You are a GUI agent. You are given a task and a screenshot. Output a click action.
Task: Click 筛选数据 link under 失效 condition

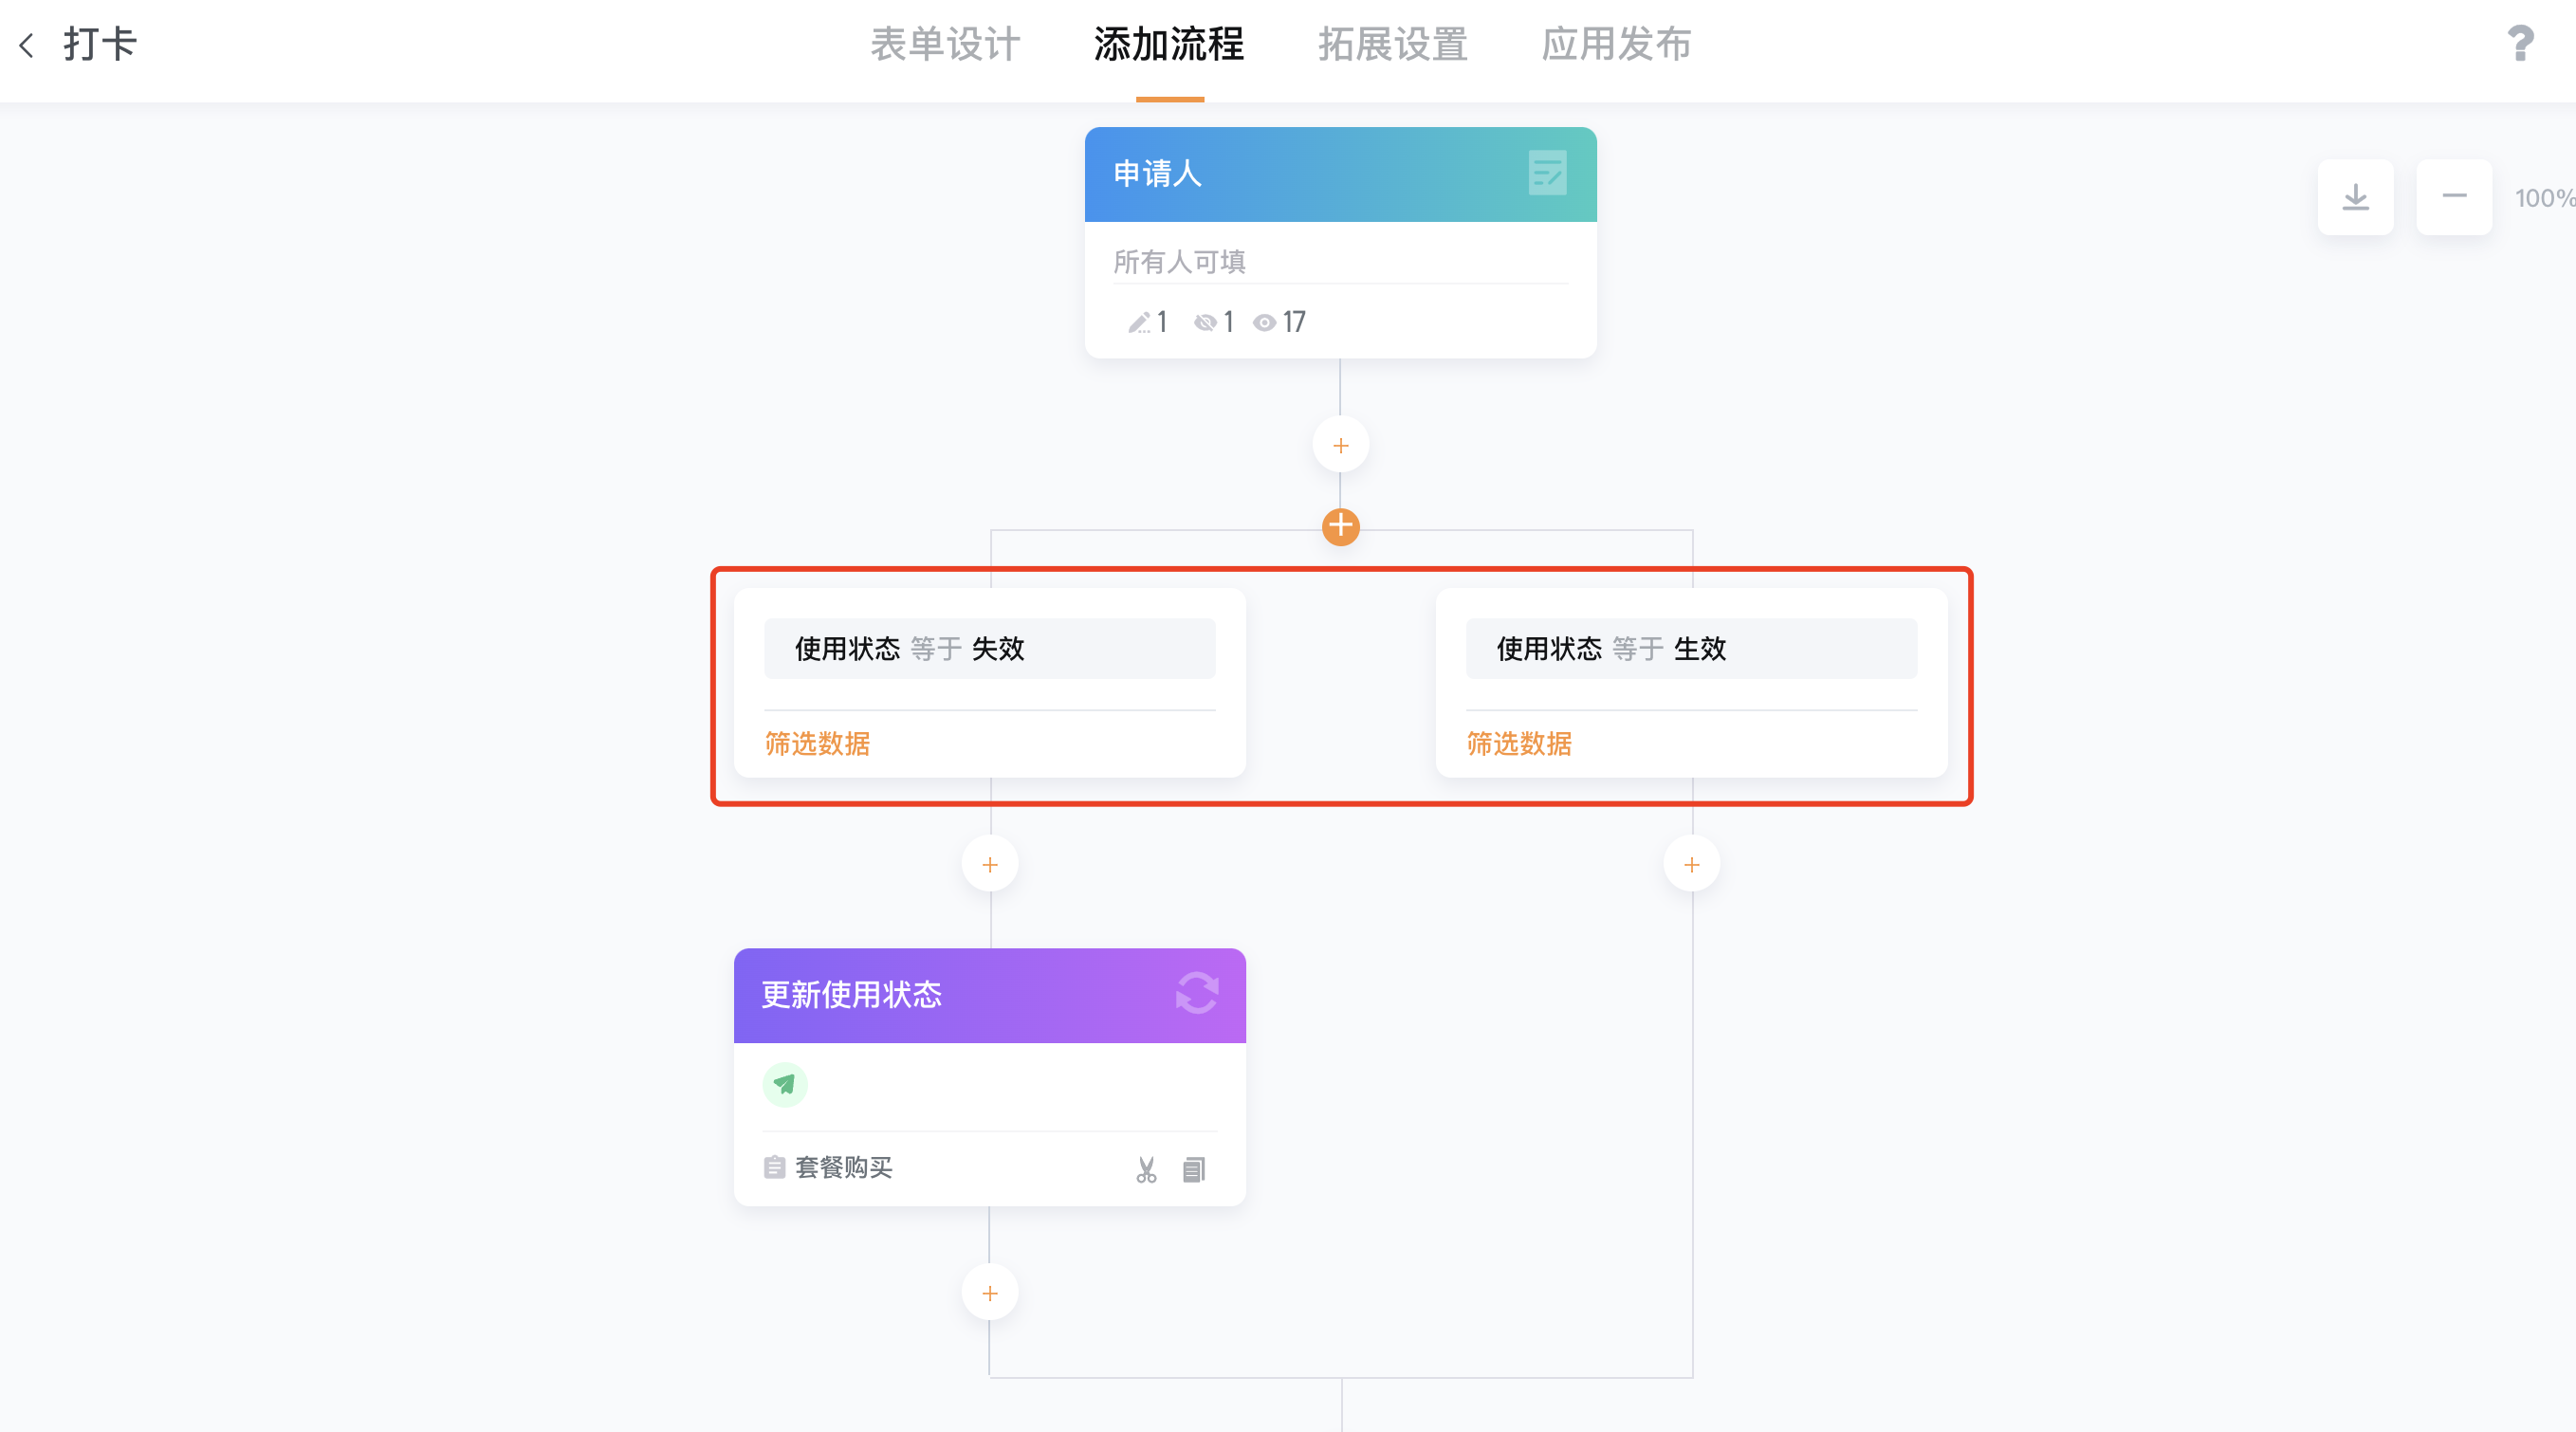(817, 744)
